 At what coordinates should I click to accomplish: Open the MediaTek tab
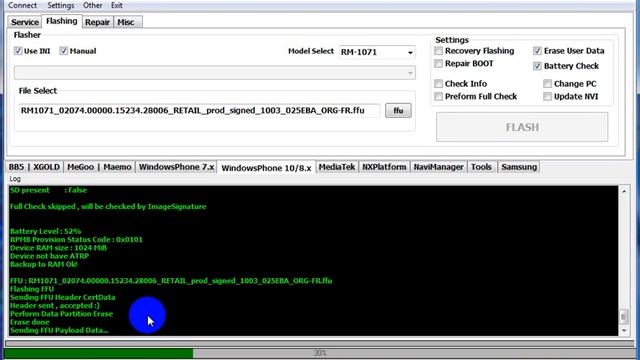tap(337, 167)
